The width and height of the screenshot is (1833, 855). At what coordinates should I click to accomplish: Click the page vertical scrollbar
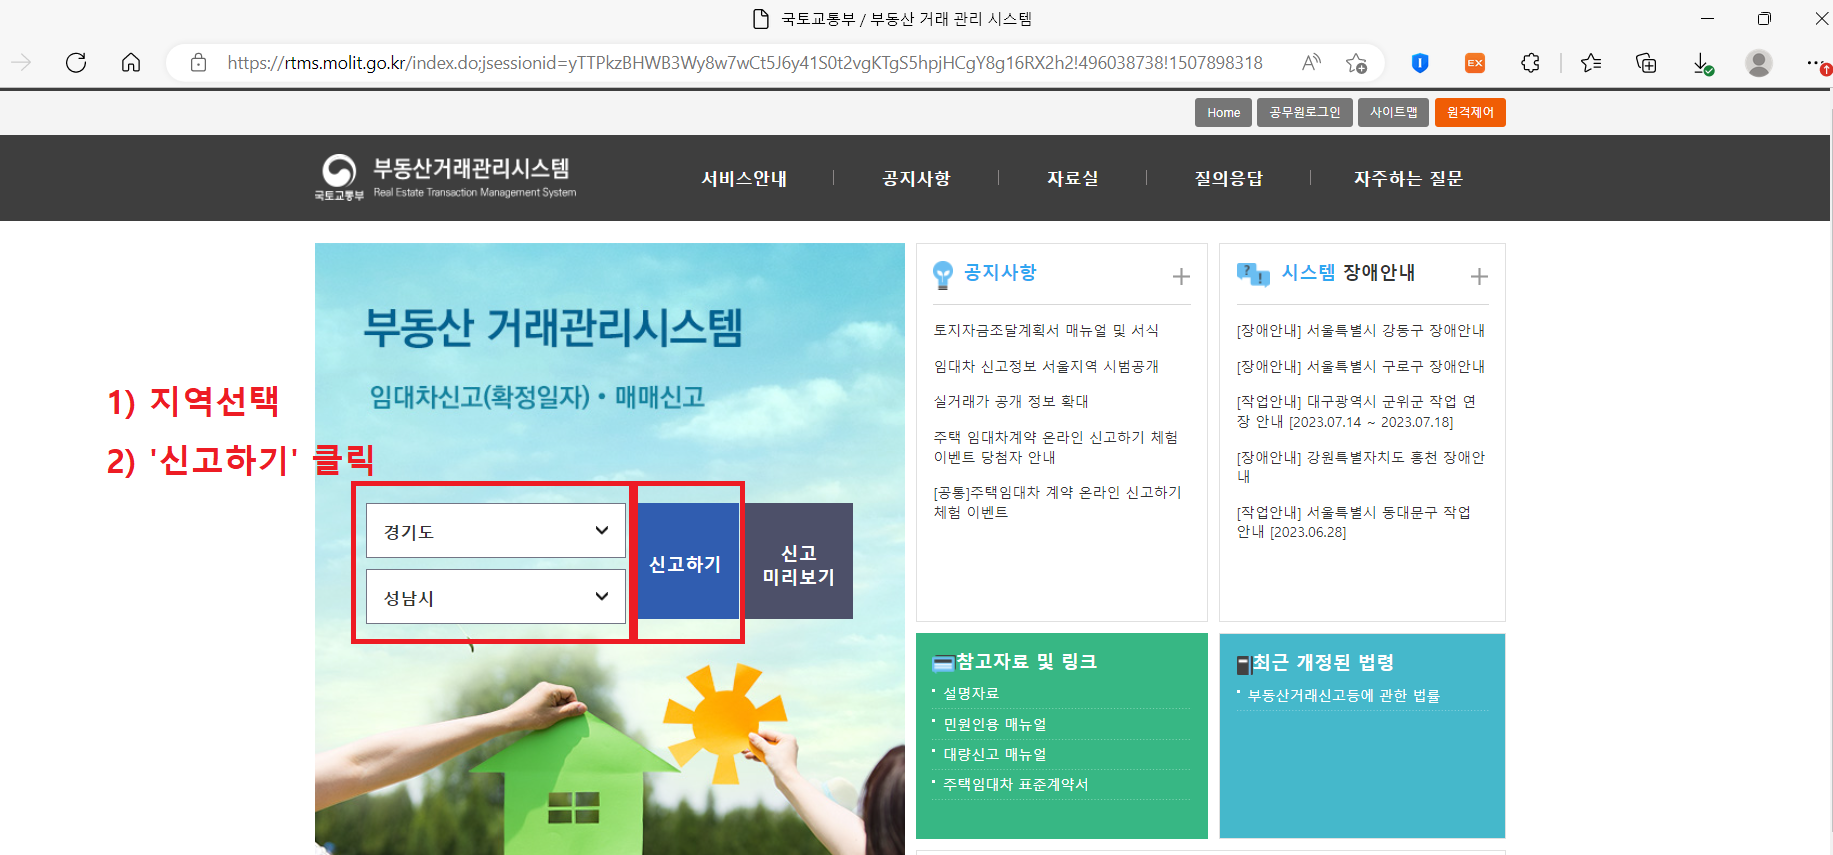tap(1829, 470)
